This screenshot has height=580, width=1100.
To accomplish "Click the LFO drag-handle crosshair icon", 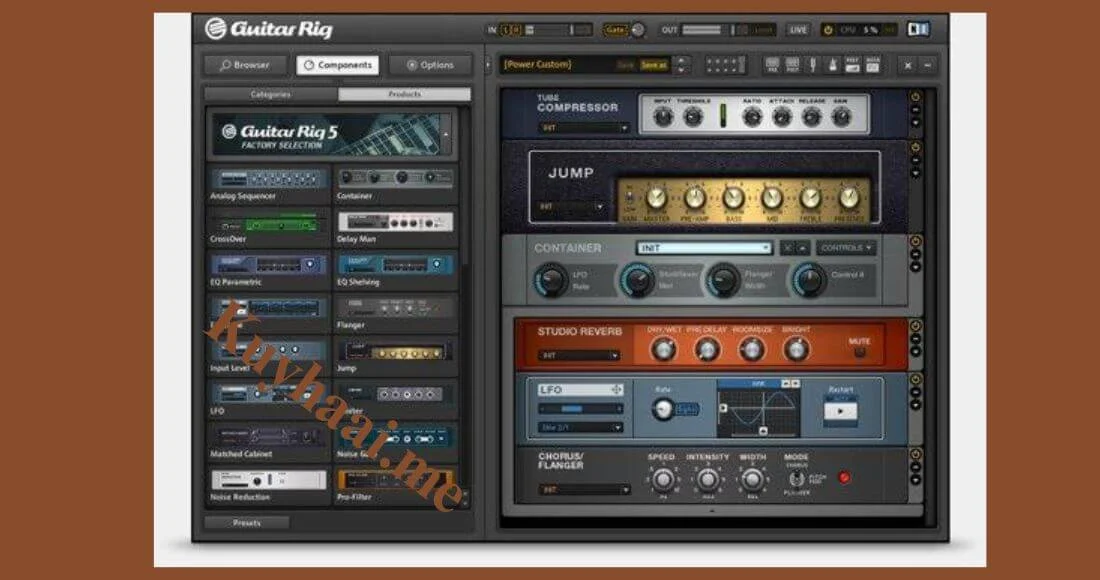I will tap(617, 389).
